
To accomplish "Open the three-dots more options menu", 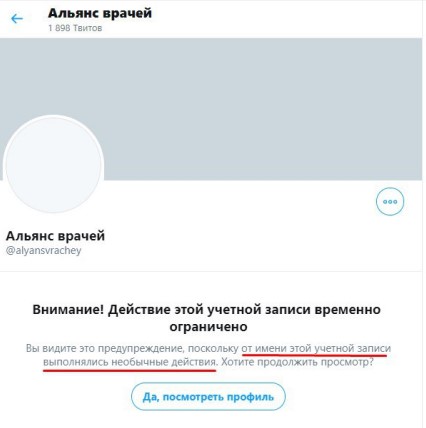I will click(390, 202).
